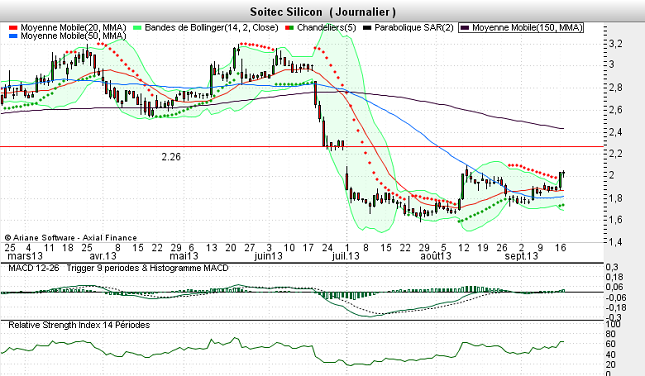Click the MACD 12-26 Trigger 9 periodes panel title
645x376 pixels.
118,268
